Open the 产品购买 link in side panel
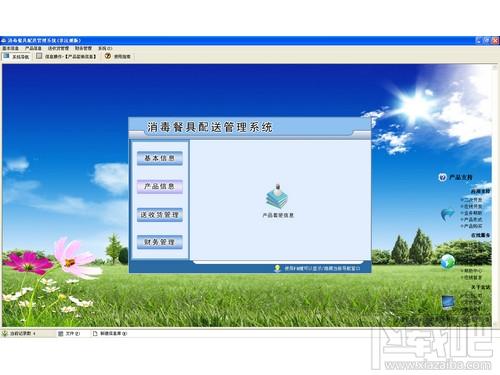500x375 pixels. tap(472, 226)
